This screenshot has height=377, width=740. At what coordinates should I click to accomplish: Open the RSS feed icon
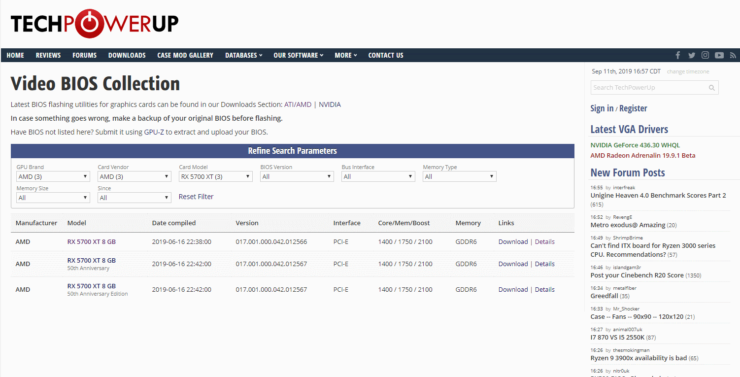[x=733, y=55]
